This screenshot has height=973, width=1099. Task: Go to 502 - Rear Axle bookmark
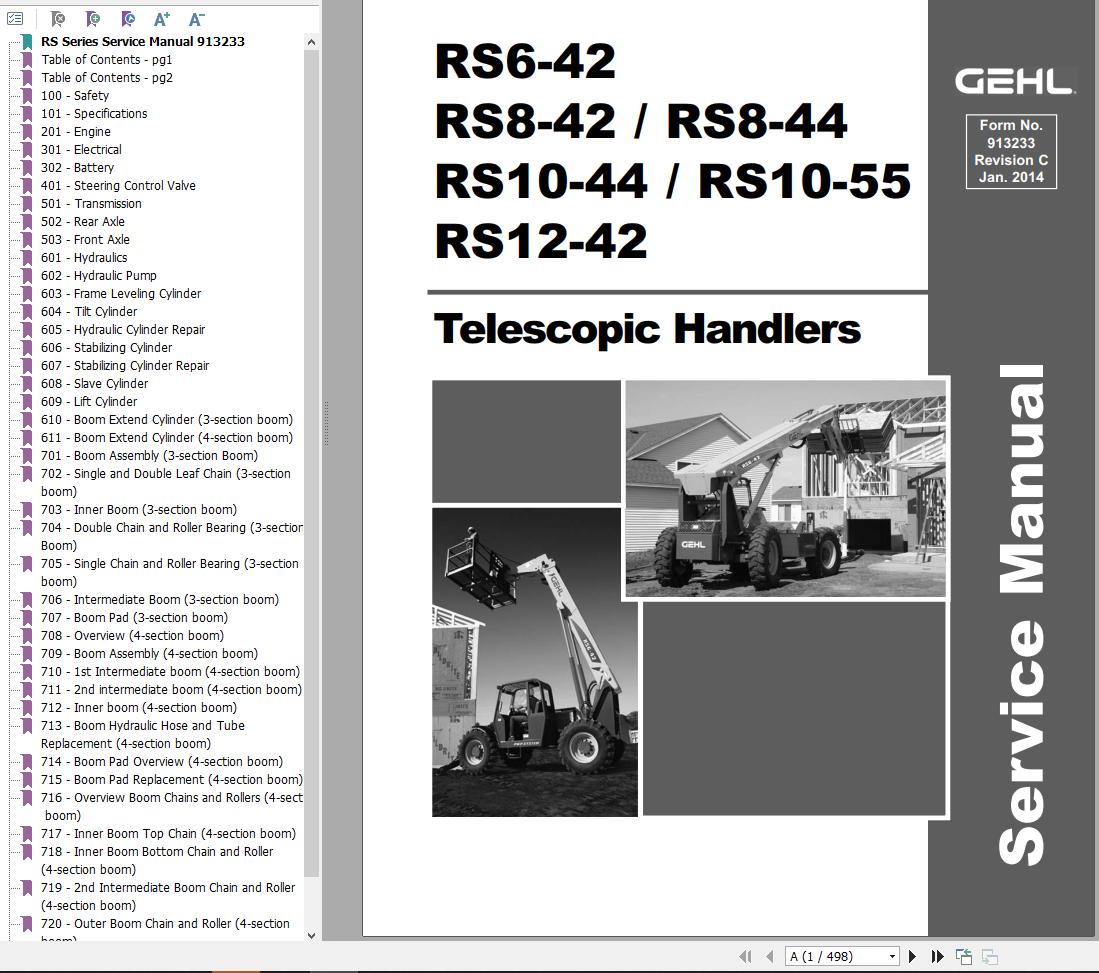tap(83, 222)
